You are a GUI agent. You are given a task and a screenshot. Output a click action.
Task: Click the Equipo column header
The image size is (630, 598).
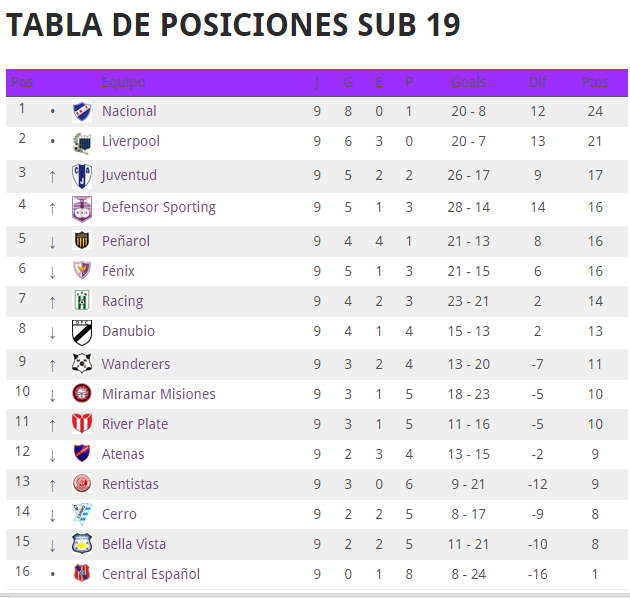click(123, 82)
